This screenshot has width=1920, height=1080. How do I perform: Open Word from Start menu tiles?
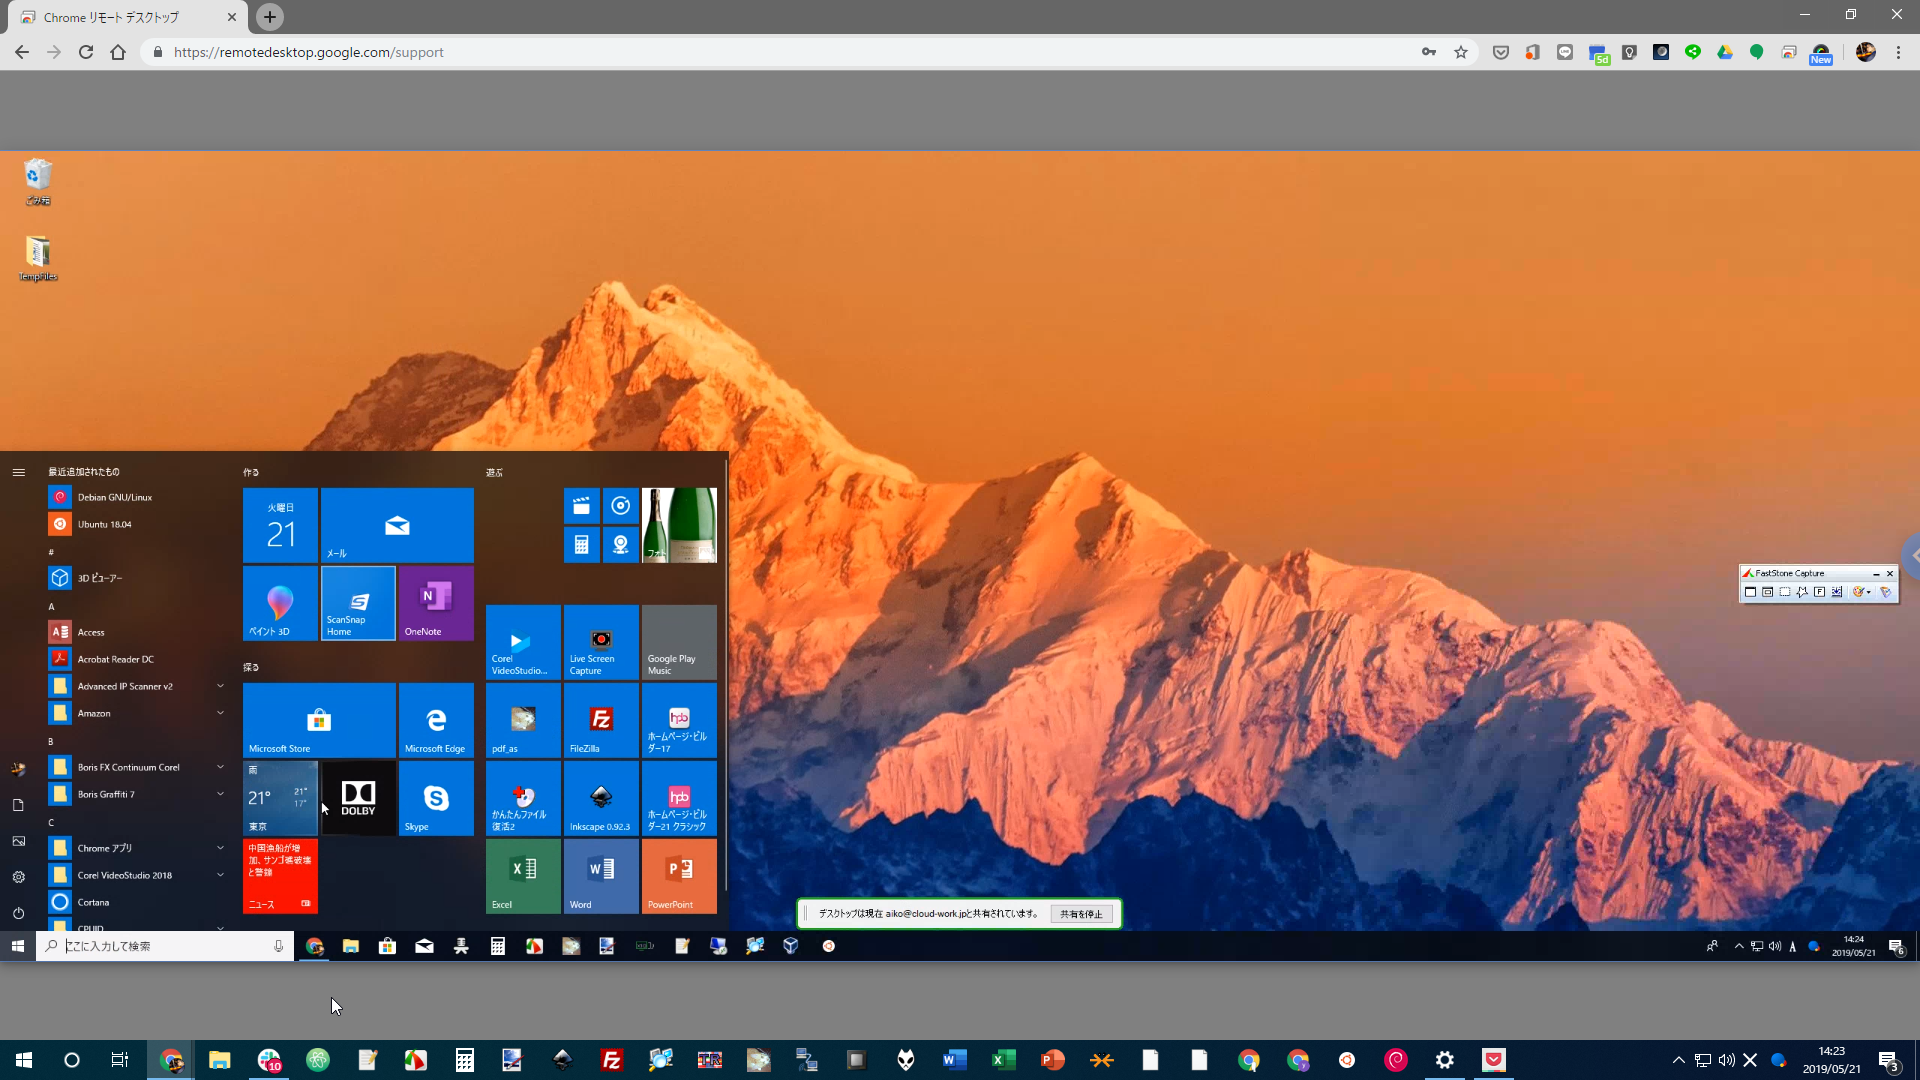601,876
